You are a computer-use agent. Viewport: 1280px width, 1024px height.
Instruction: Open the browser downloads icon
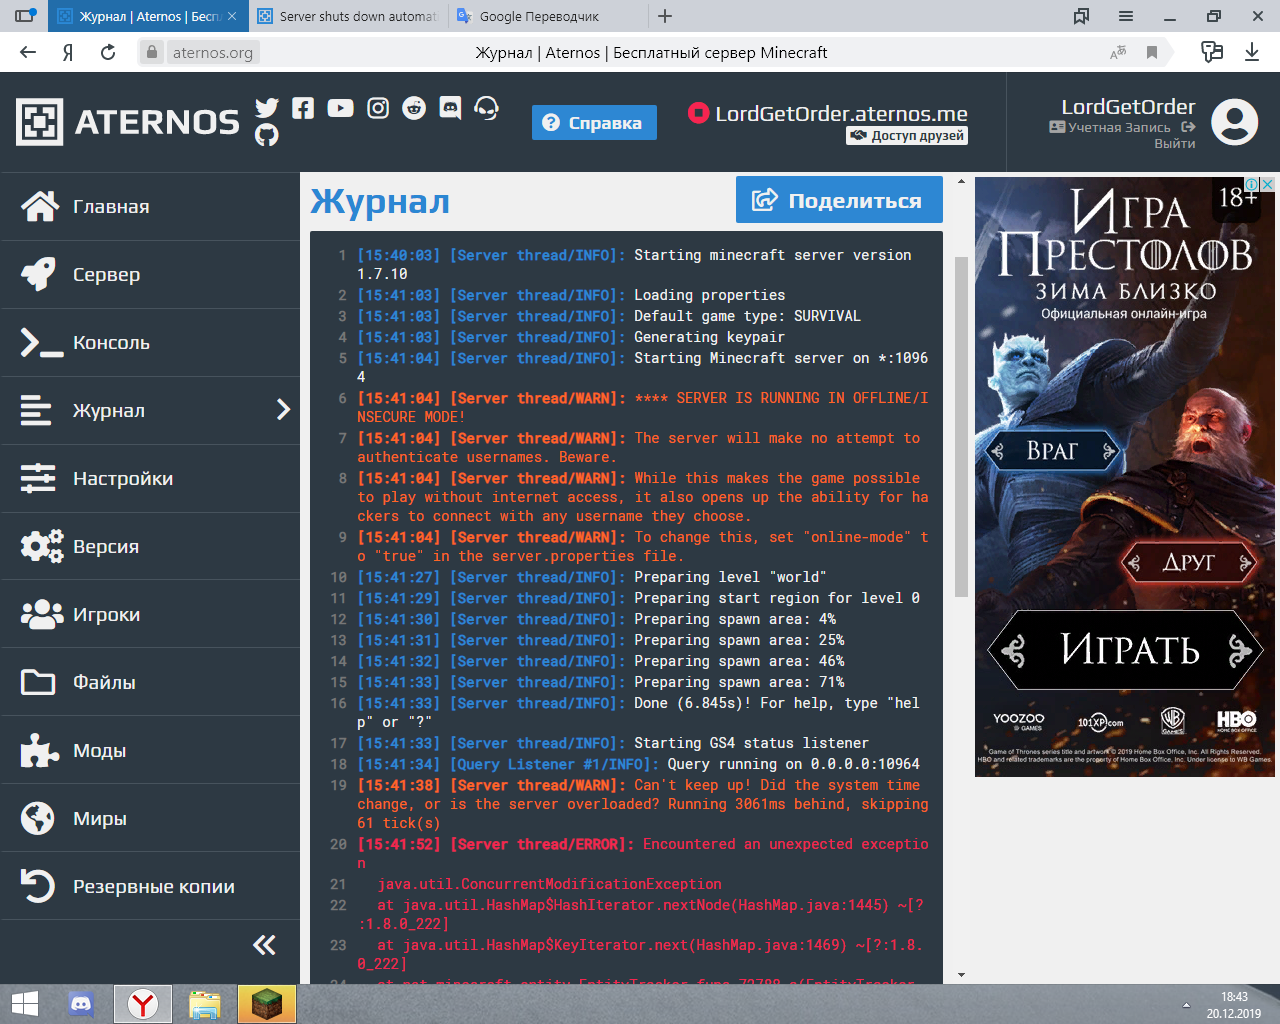(x=1252, y=52)
